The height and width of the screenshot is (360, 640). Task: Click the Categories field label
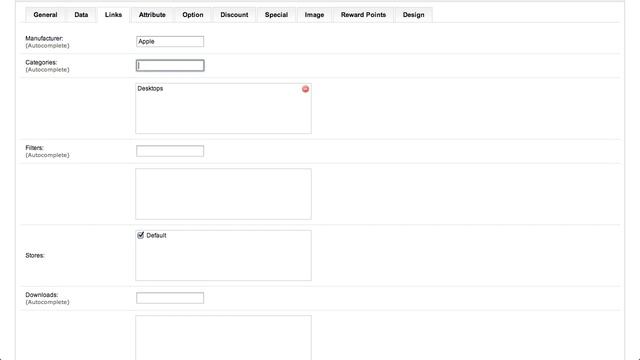(41, 62)
